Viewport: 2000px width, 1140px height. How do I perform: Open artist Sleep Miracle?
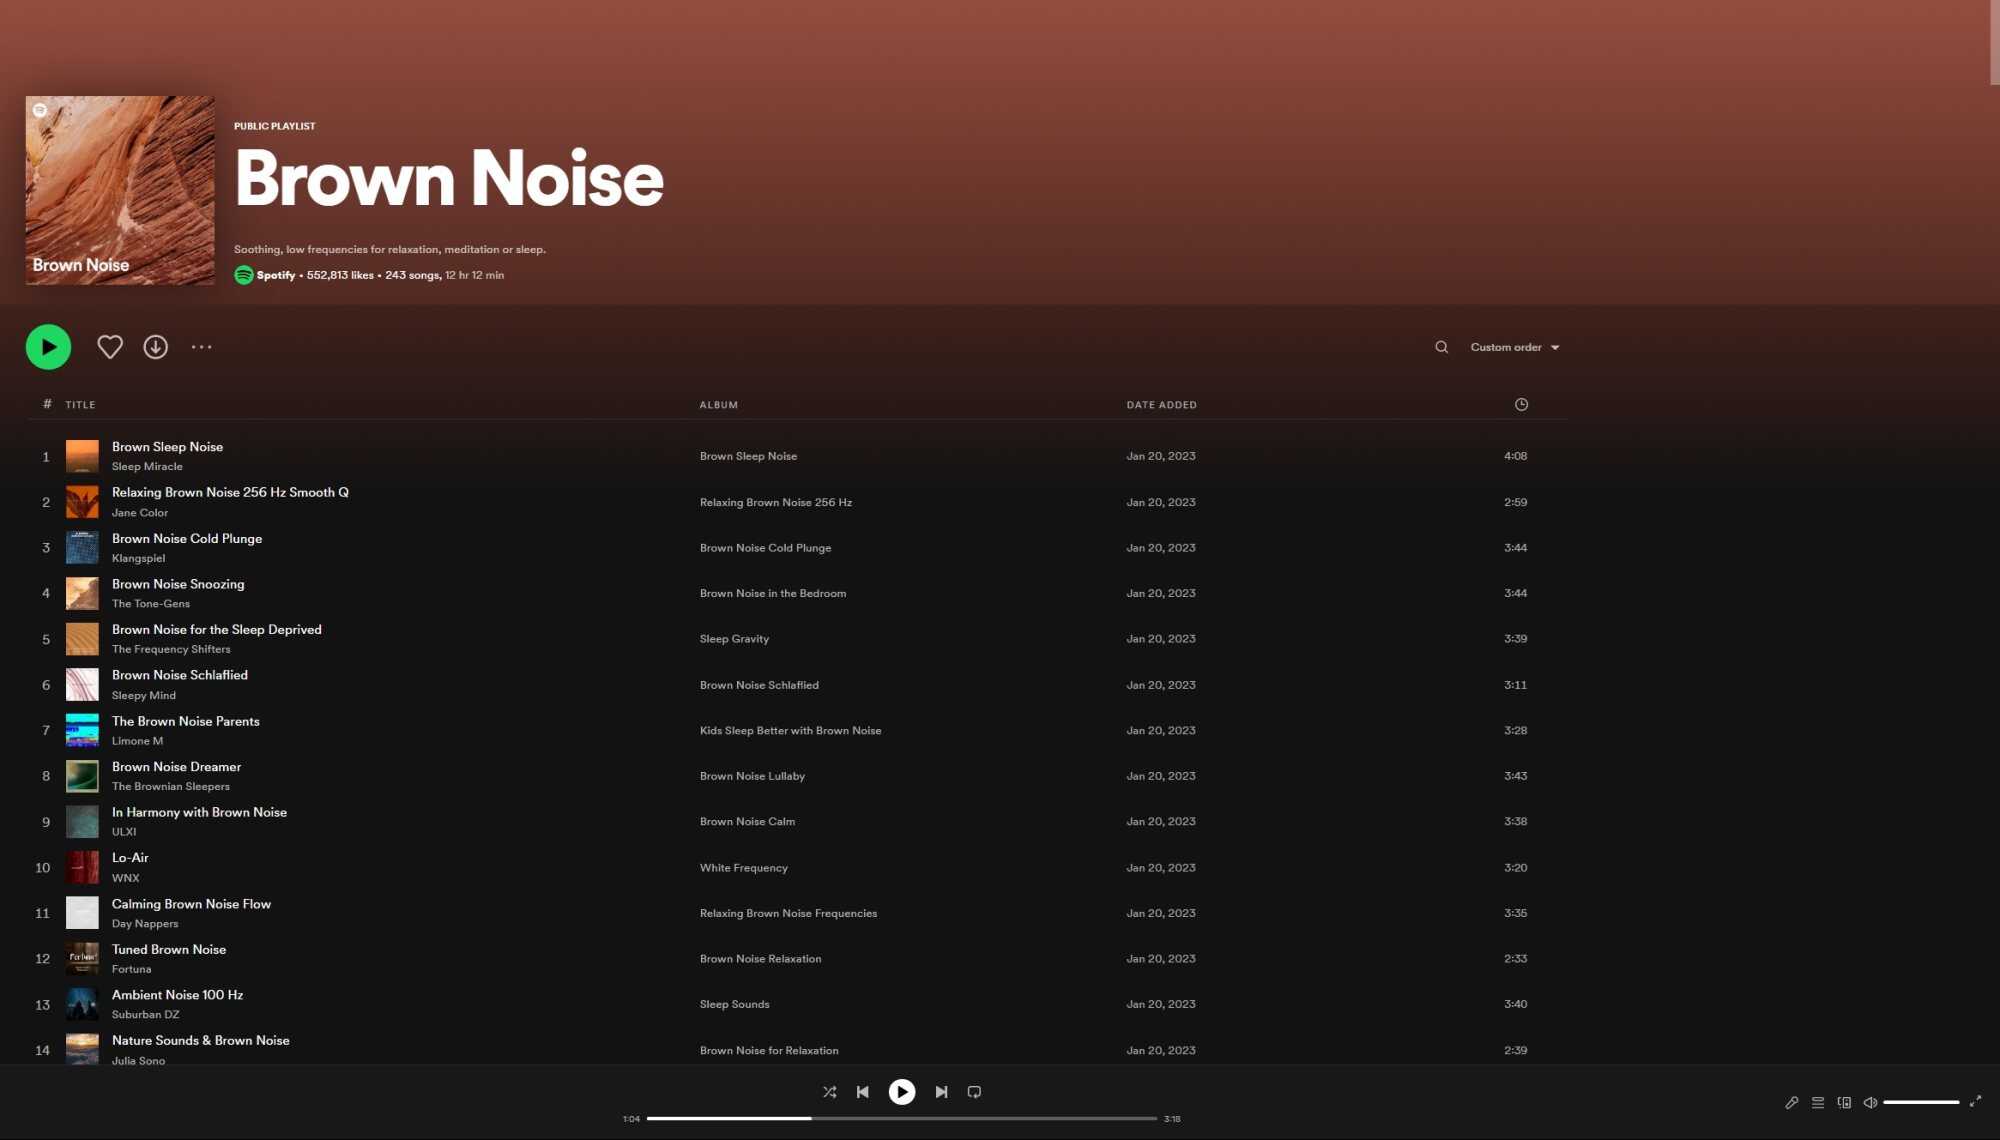tap(147, 467)
